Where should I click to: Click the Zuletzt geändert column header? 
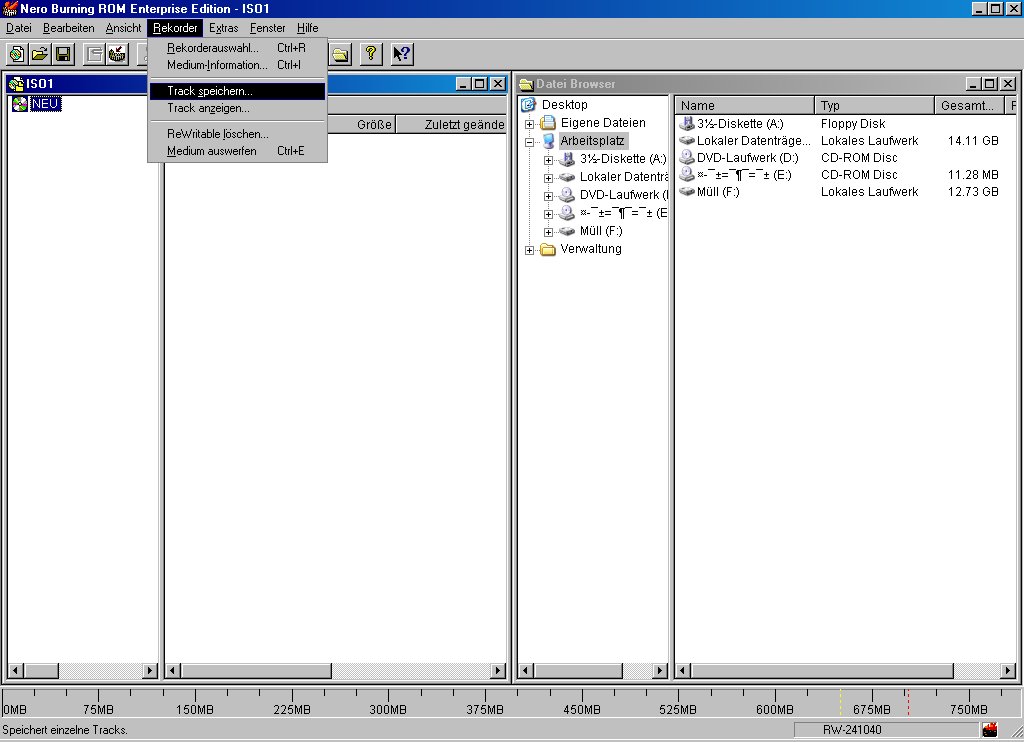tap(451, 125)
